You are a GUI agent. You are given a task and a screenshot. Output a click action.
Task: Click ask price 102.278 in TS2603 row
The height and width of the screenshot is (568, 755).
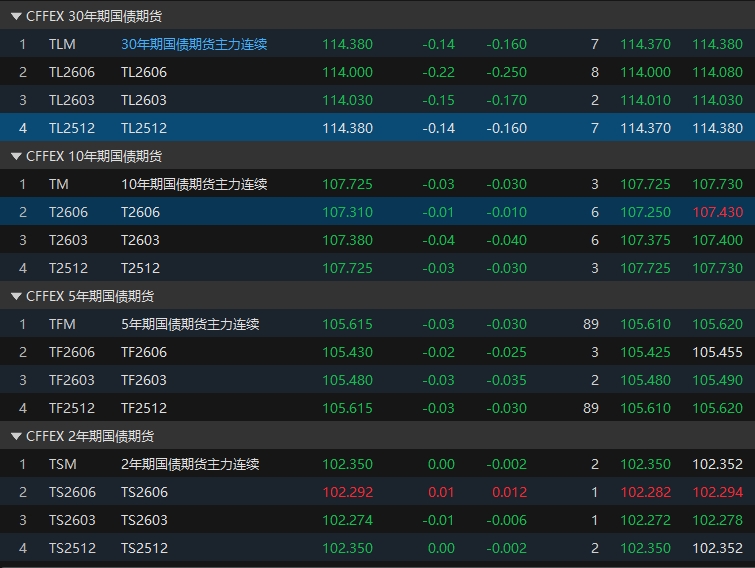(x=717, y=520)
